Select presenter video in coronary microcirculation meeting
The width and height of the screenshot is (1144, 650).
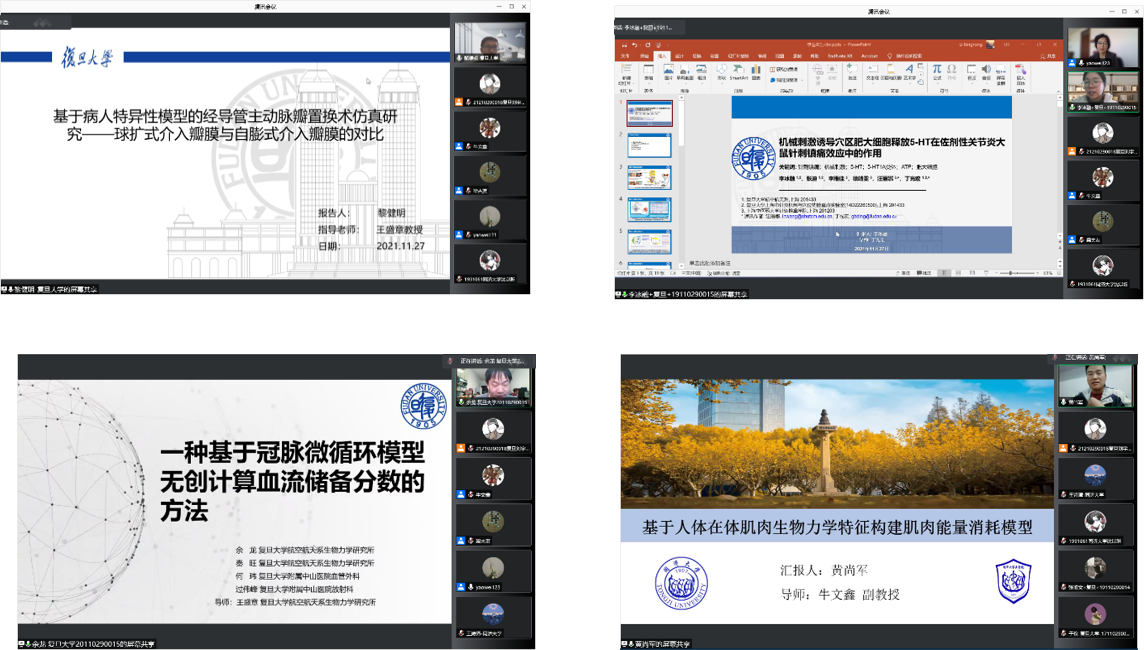(x=493, y=387)
